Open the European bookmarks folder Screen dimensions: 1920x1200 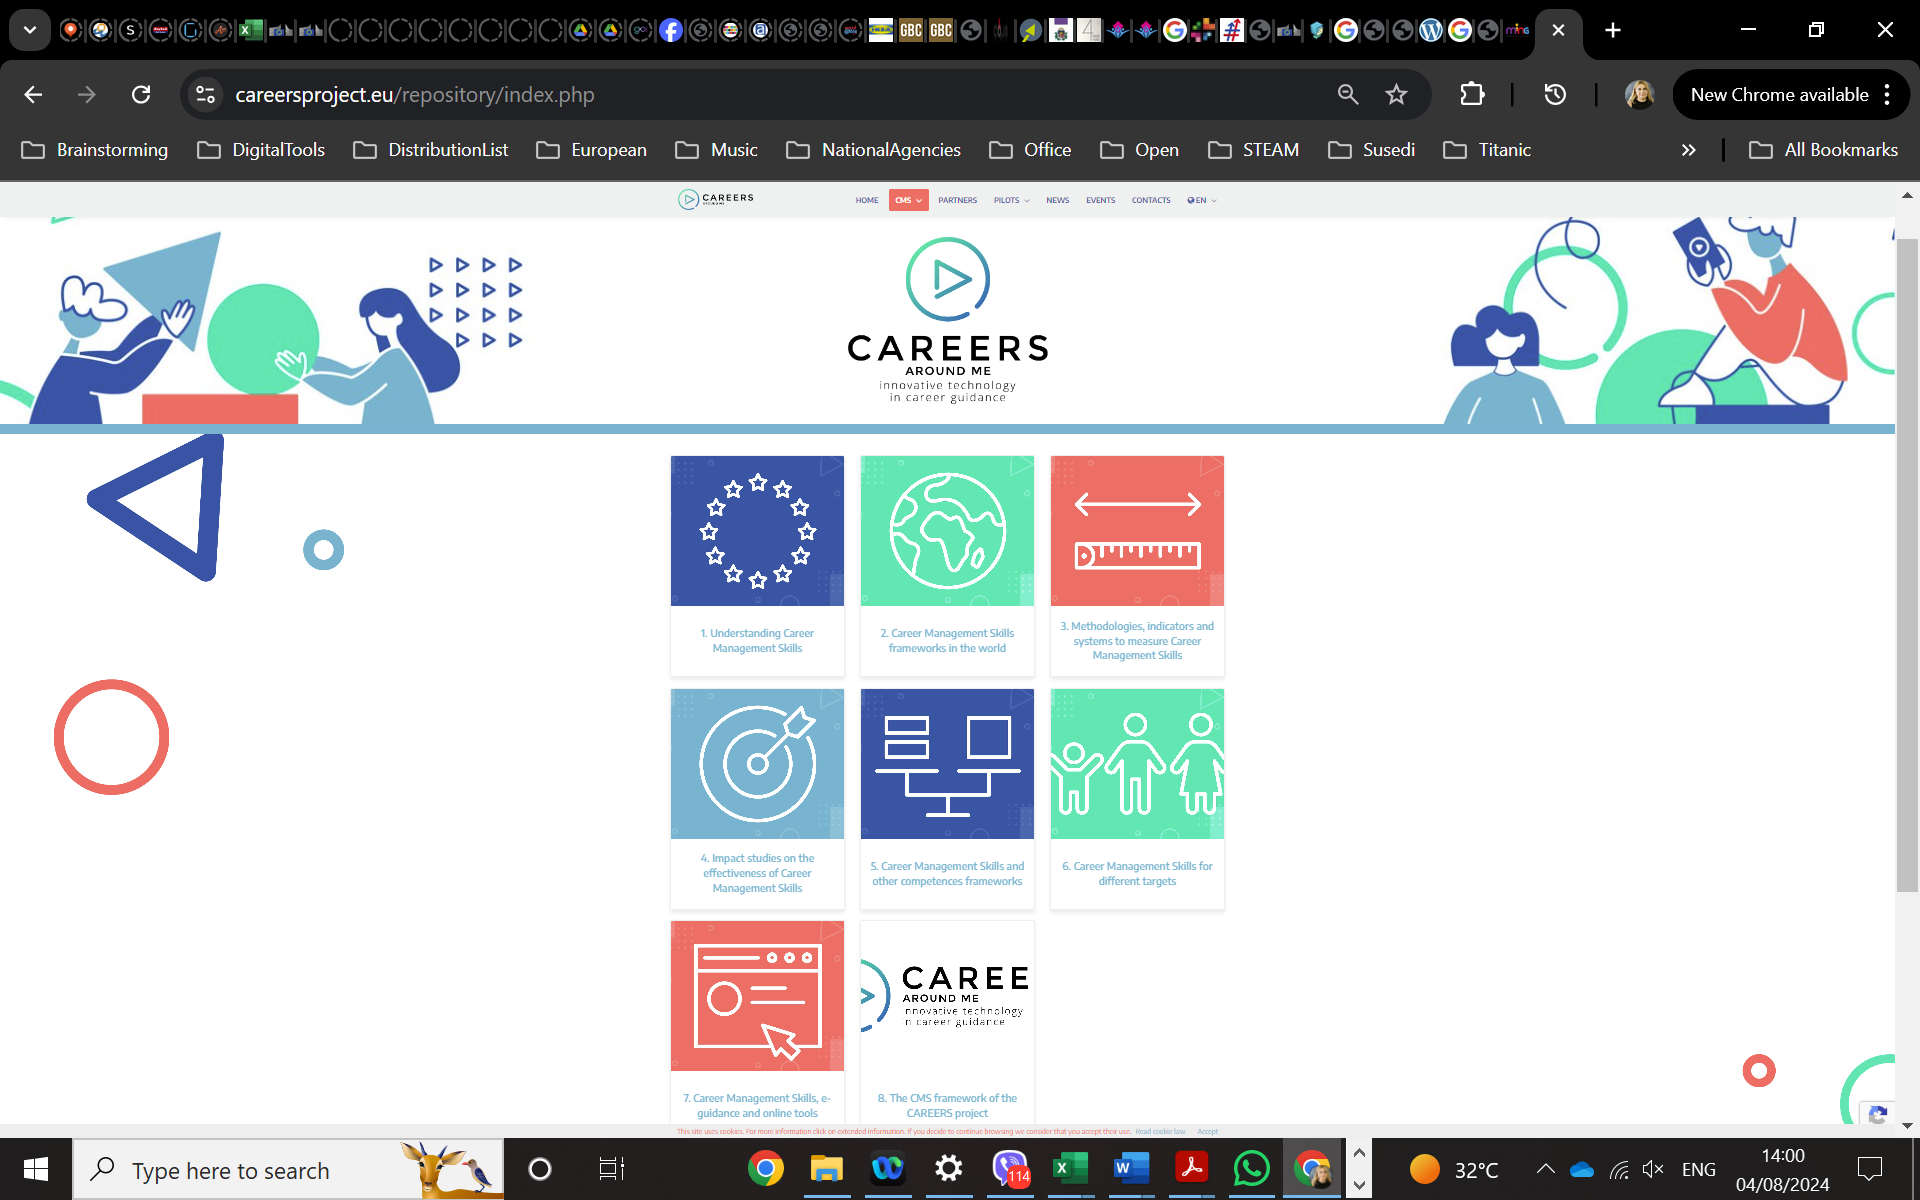[592, 150]
